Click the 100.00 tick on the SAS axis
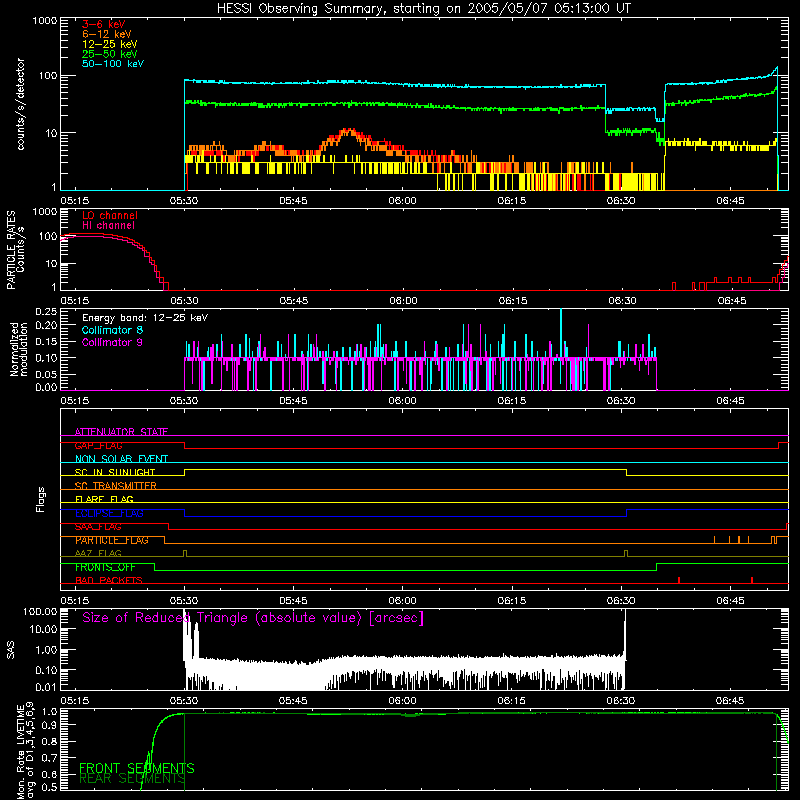The width and height of the screenshot is (800, 800). pyautogui.click(x=40, y=612)
